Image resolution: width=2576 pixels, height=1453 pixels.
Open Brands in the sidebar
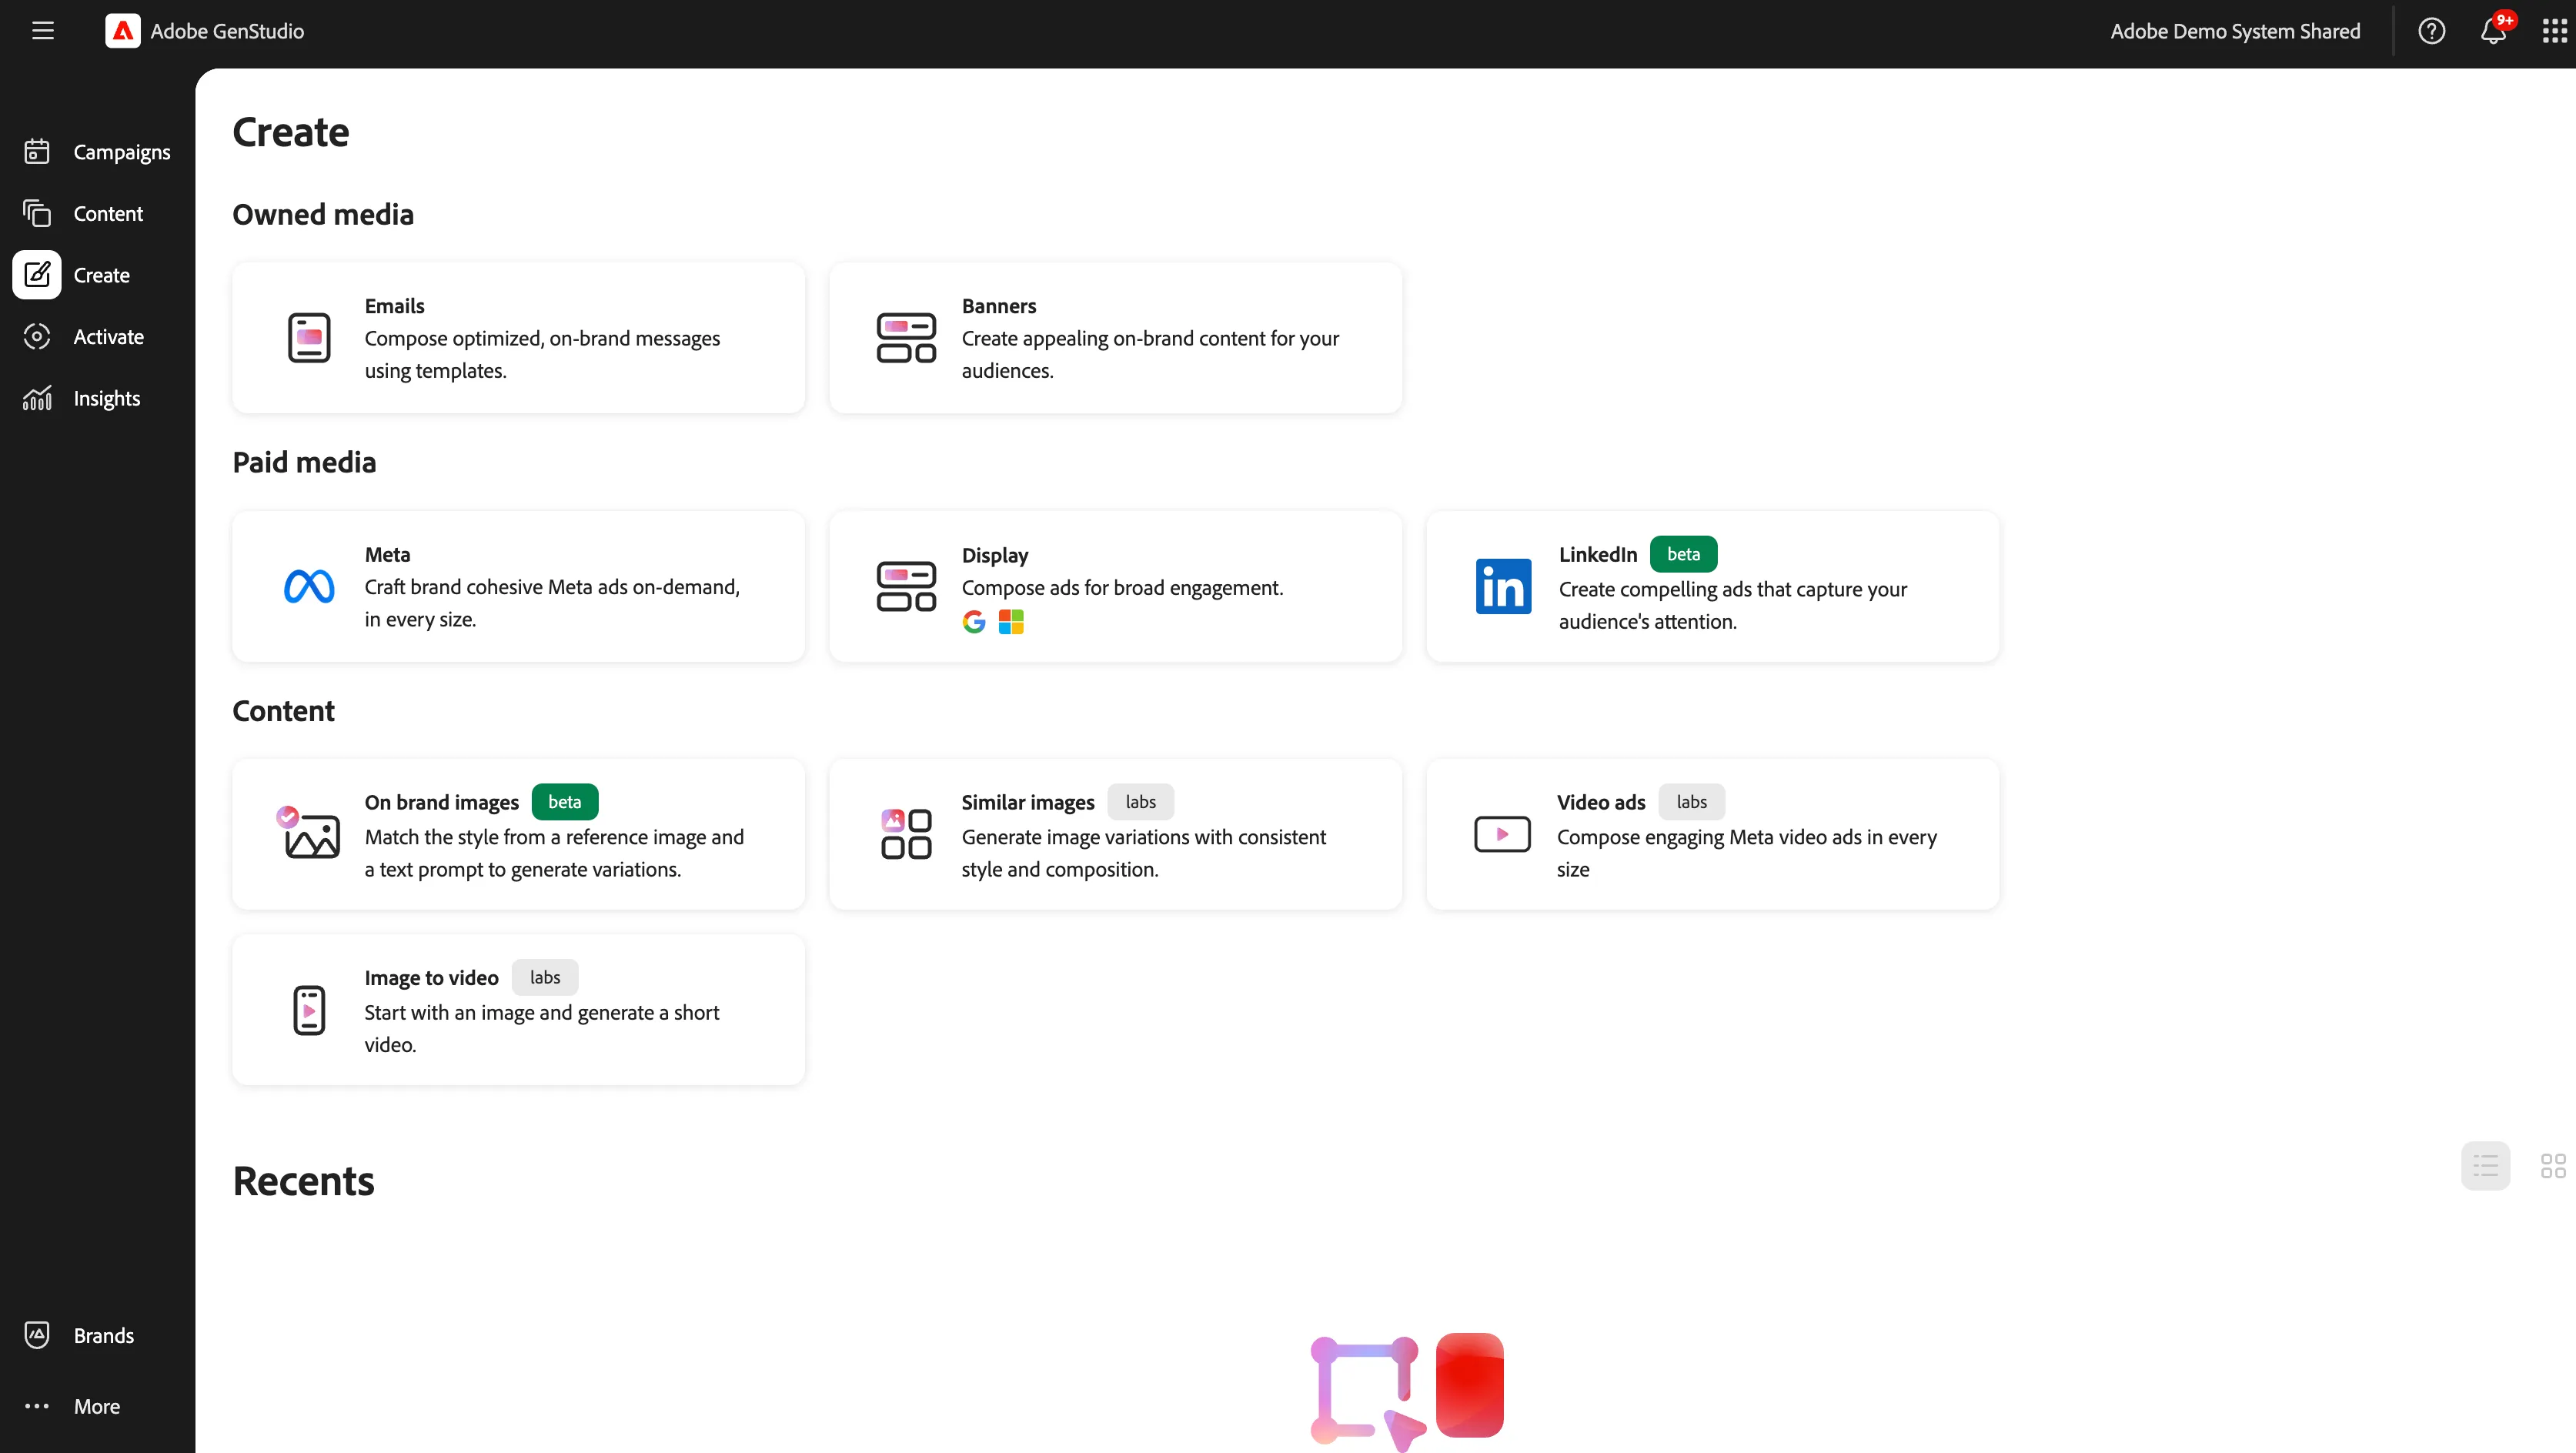click(x=98, y=1335)
